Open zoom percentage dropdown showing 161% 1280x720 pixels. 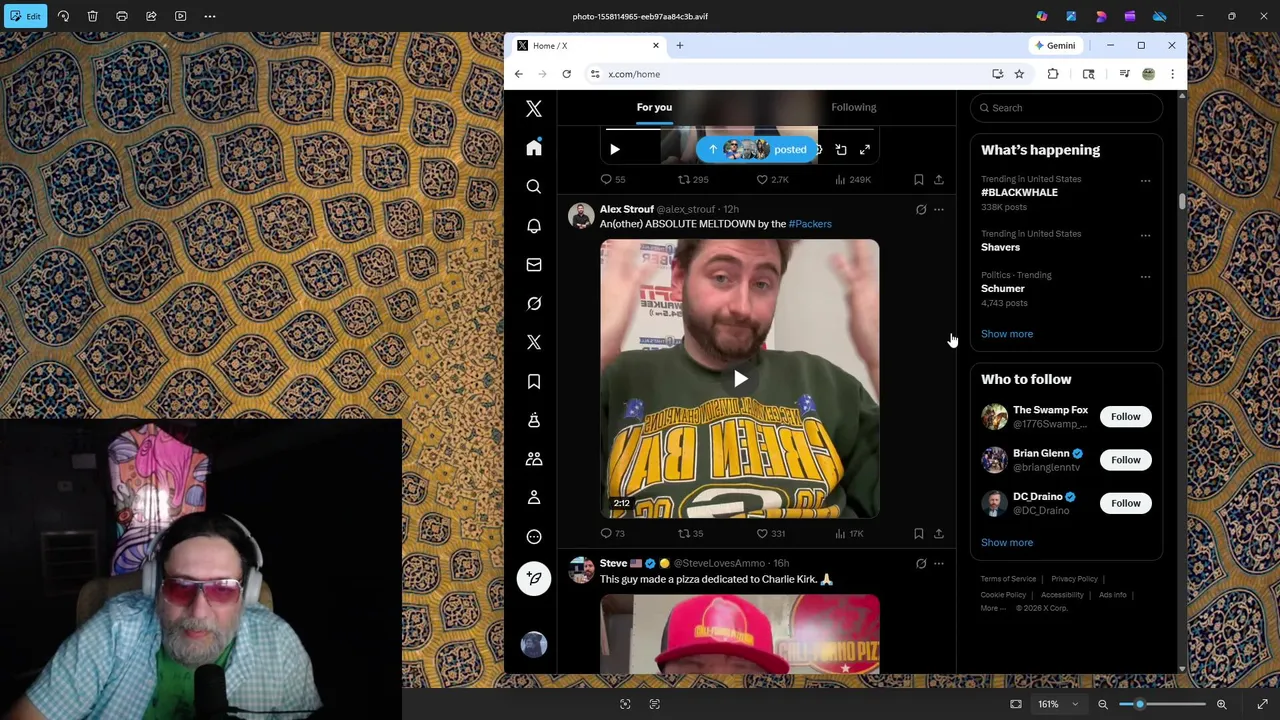pos(1058,704)
